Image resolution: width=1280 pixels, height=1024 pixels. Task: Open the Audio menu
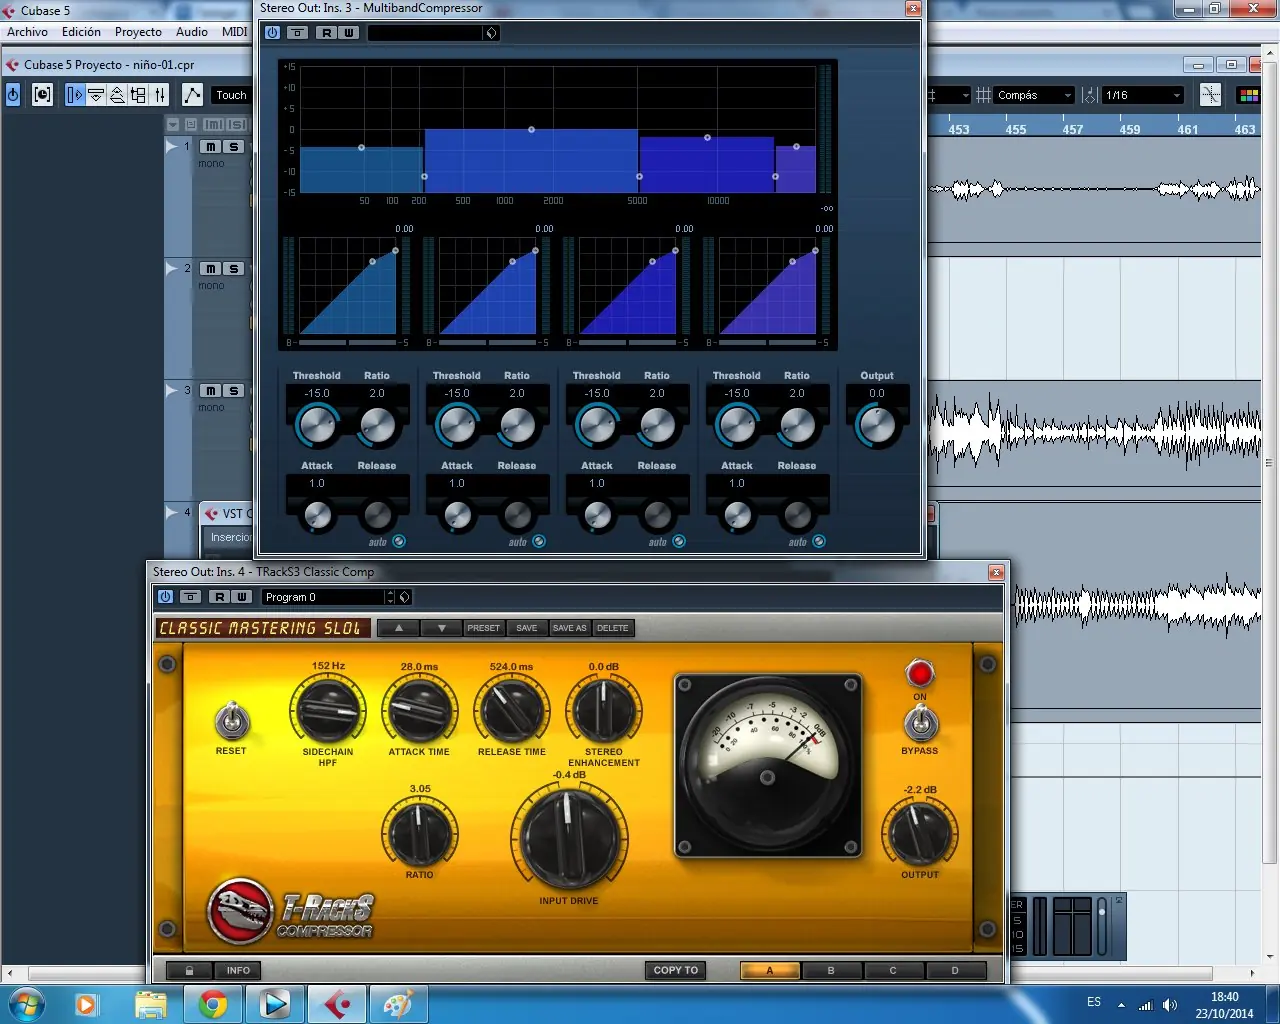(x=192, y=32)
